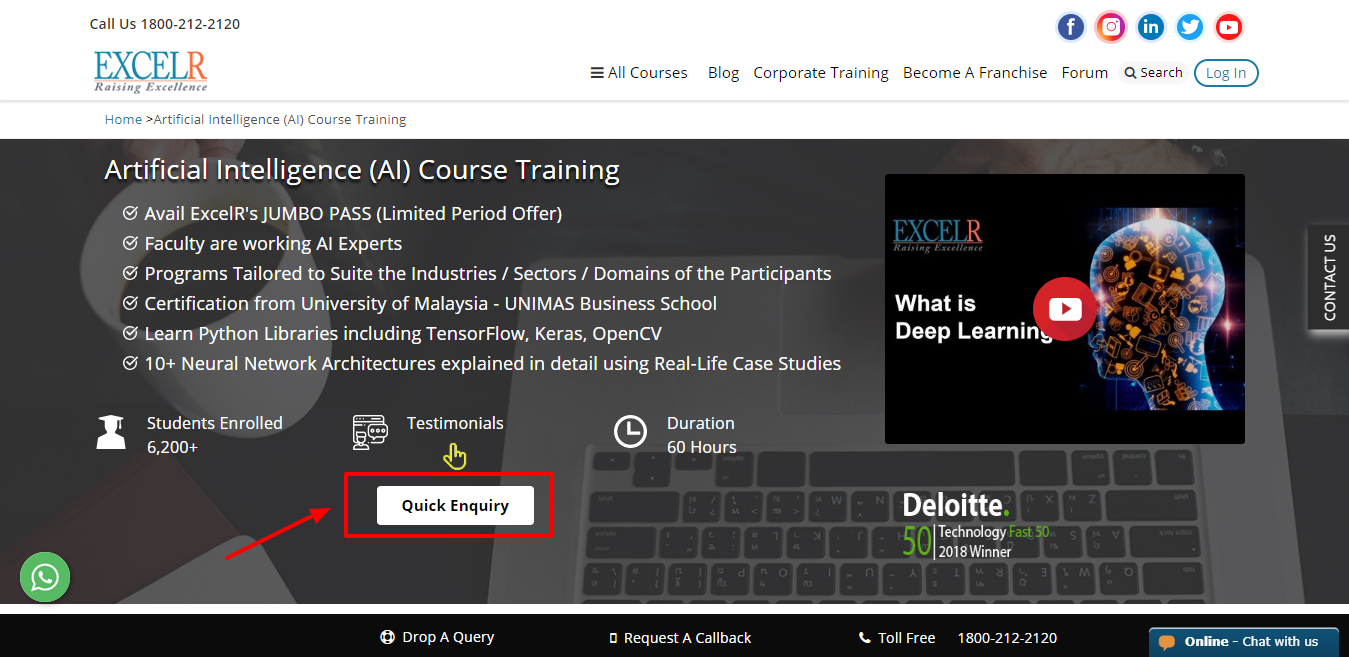Viewport: 1349px width, 657px height.
Task: Click the LinkedIn social icon
Action: tap(1150, 27)
